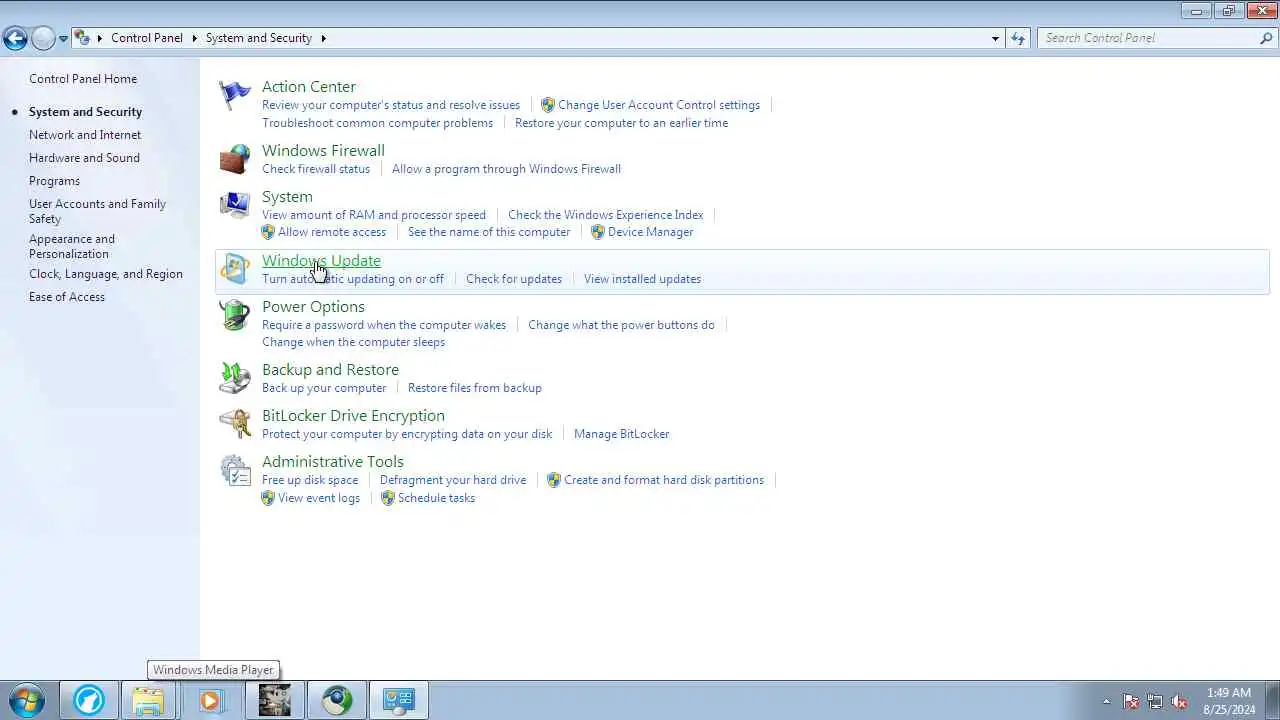Screen dimensions: 1280x720
Task: Click the Control Panel taskbar icon
Action: [398, 700]
